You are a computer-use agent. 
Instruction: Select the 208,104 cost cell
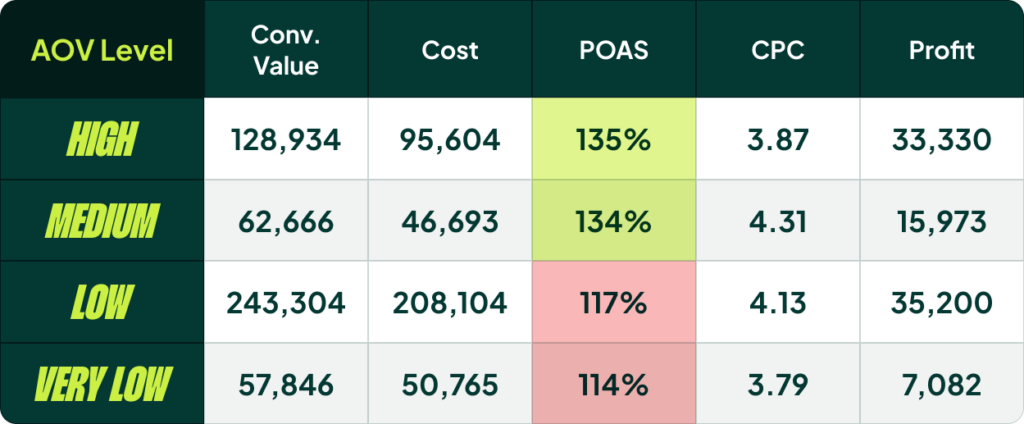coord(449,302)
